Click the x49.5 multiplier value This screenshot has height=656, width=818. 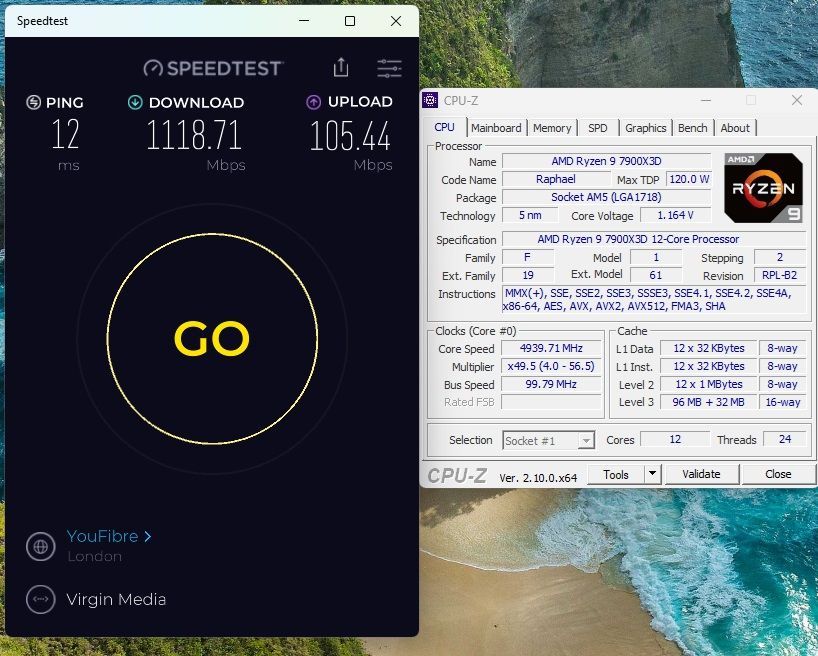[x=551, y=366]
